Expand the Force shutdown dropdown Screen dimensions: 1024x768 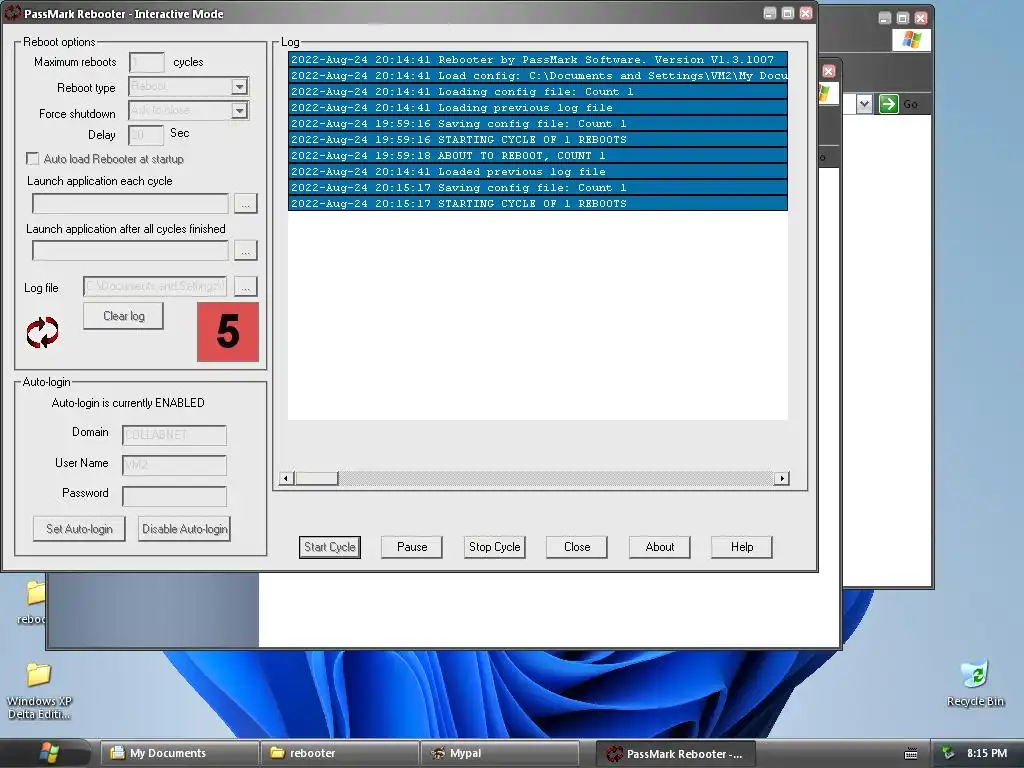240,111
